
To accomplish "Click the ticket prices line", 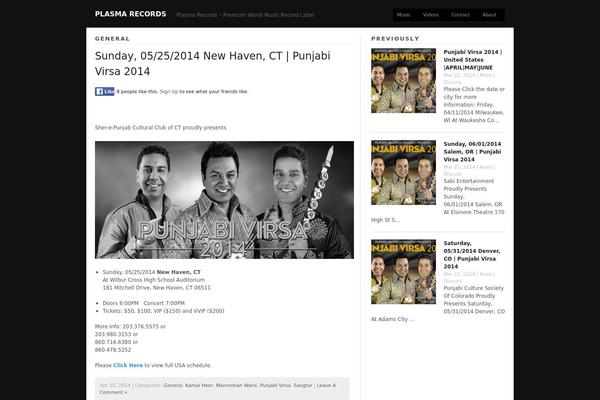I will [x=163, y=311].
